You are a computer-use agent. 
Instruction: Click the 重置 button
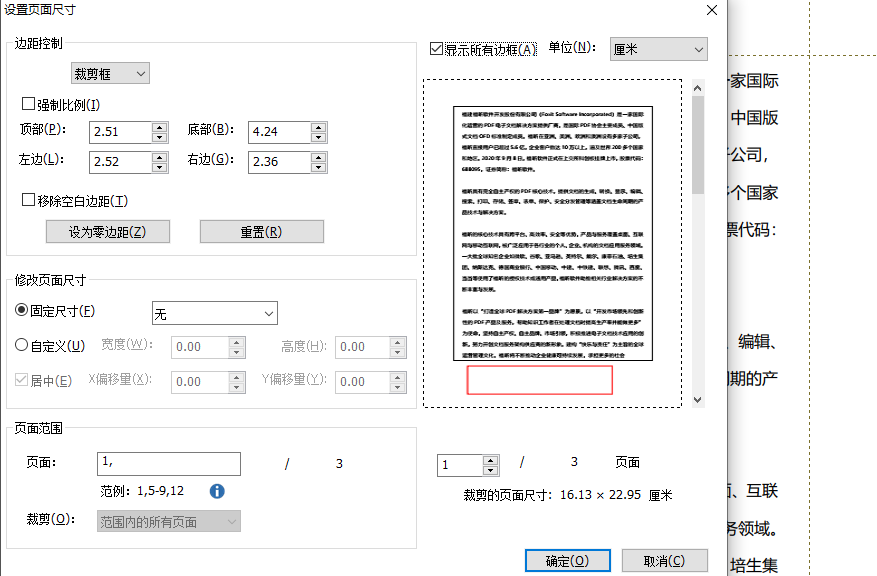coord(262,231)
